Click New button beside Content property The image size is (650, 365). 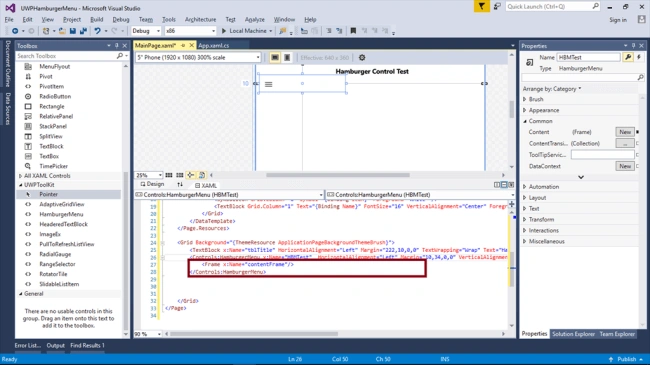[625, 132]
